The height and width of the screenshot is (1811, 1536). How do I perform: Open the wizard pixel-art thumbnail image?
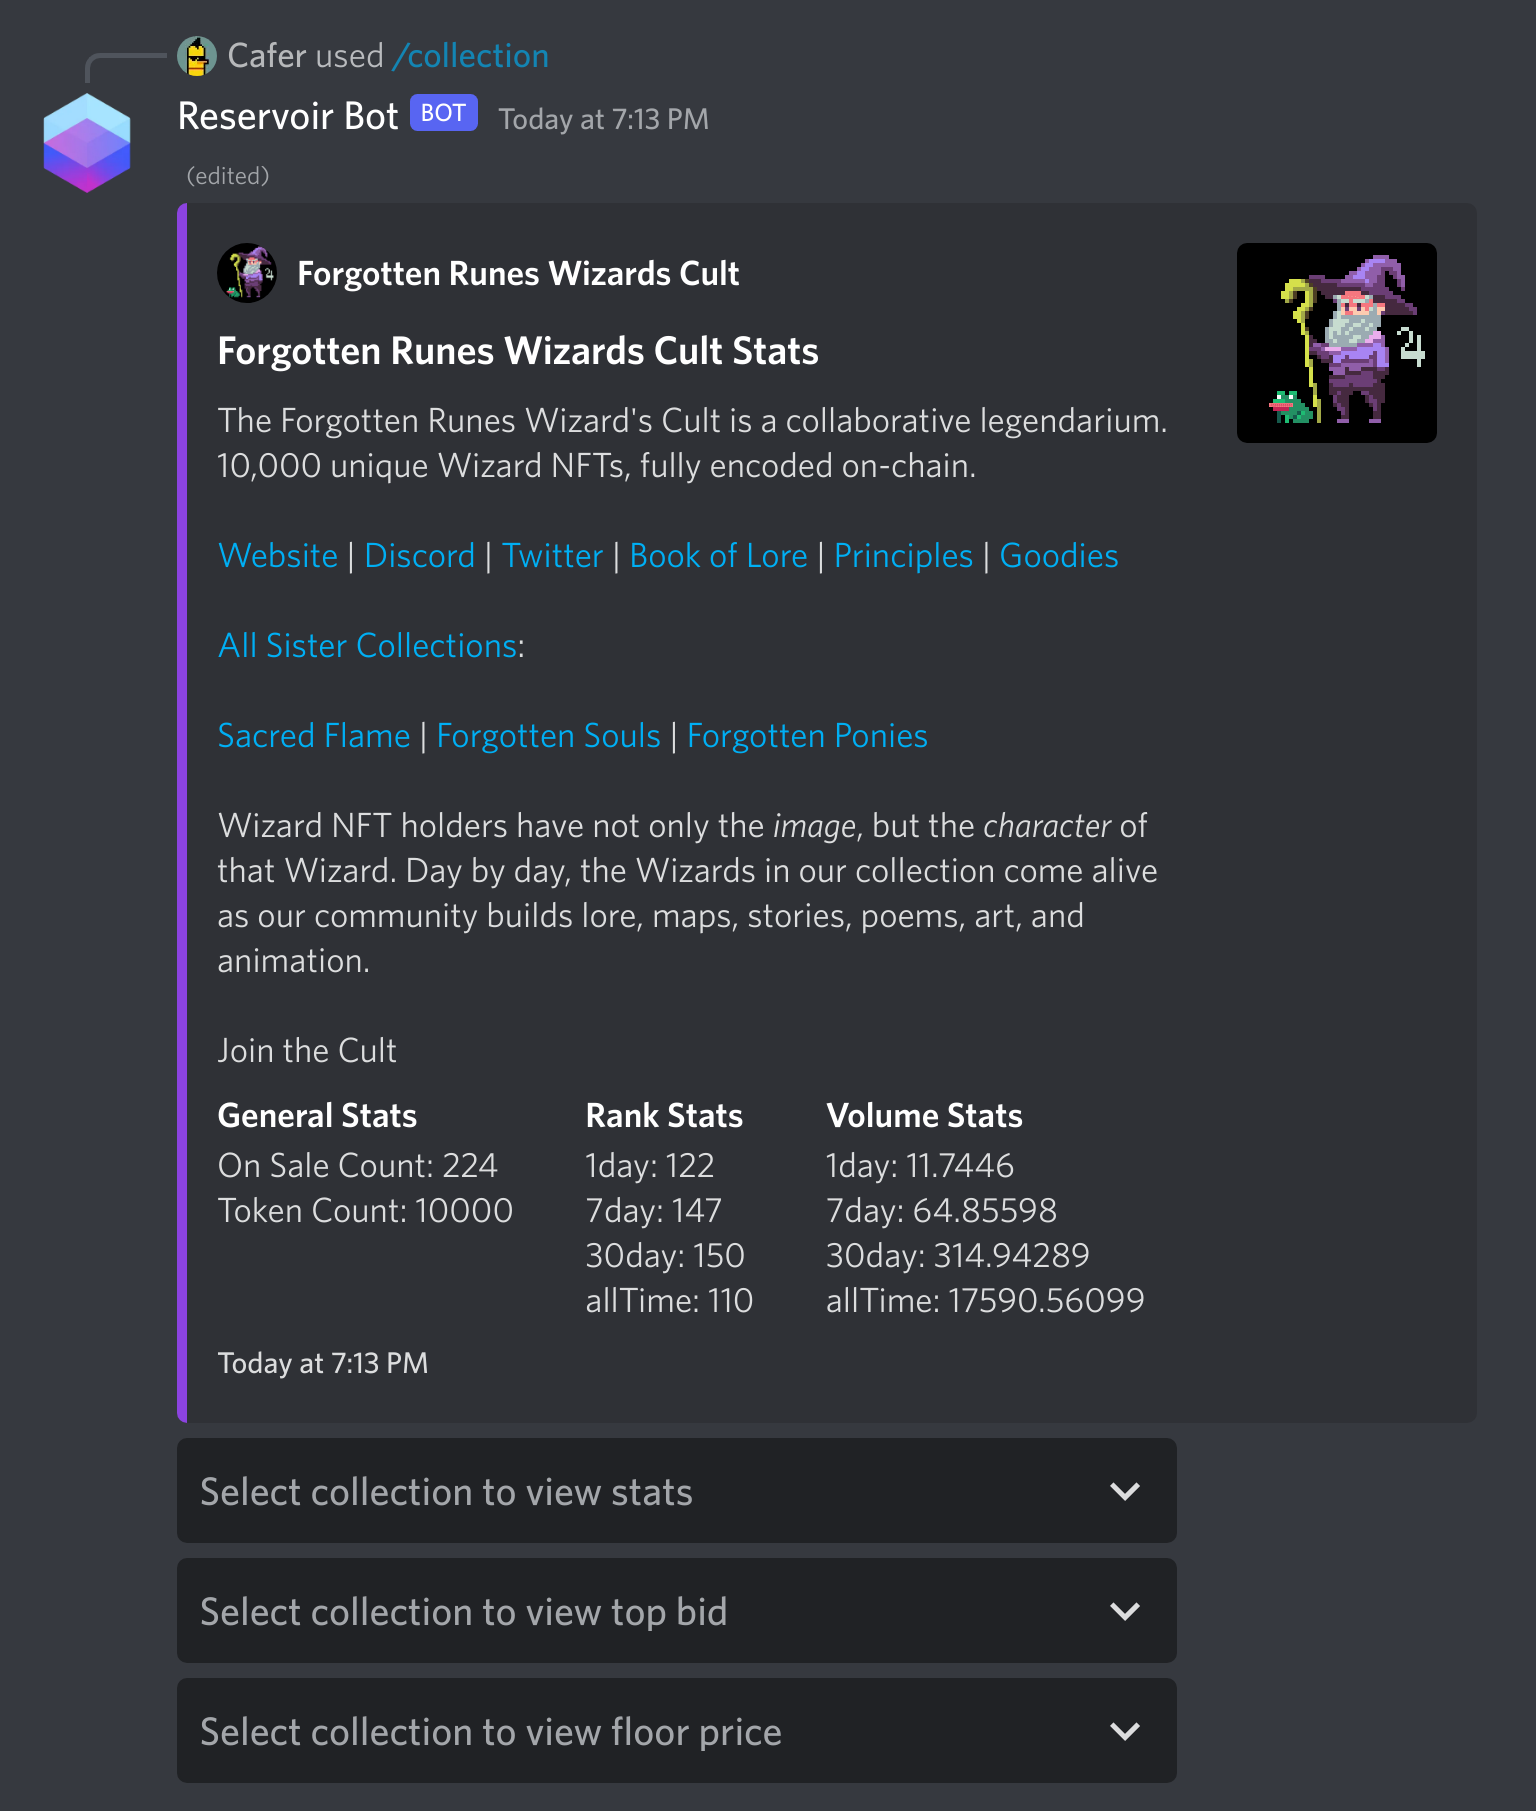(1336, 343)
